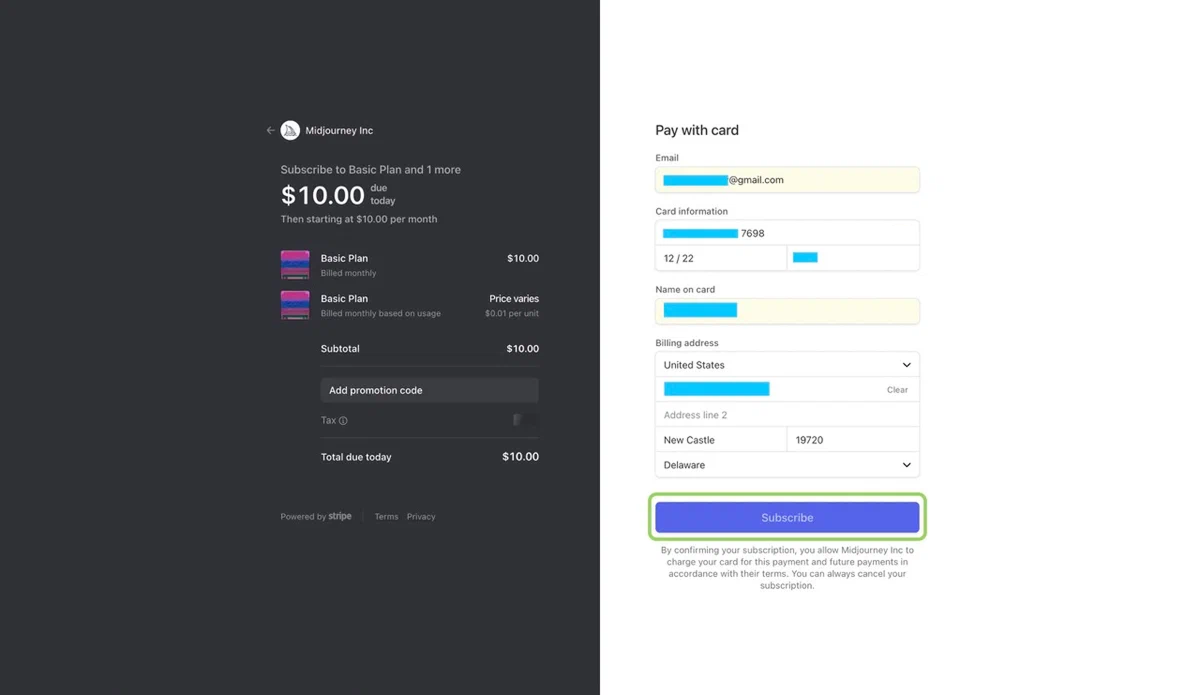Open the Privacy link
The width and height of the screenshot is (1200, 695).
[x=421, y=516]
